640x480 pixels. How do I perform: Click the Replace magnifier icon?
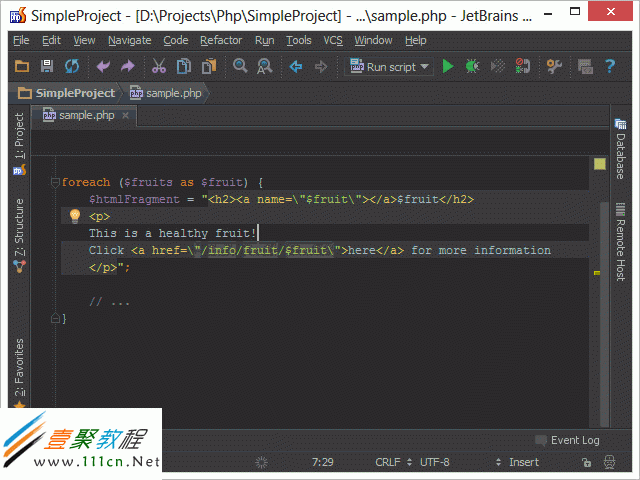coord(264,66)
